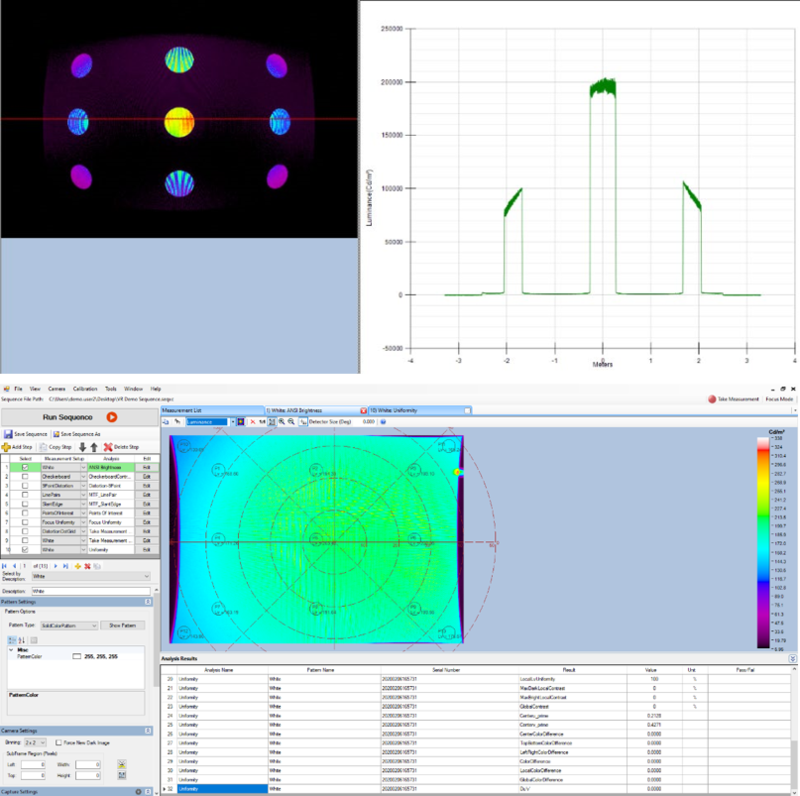Sort pattern properties alphabetically

(21, 640)
